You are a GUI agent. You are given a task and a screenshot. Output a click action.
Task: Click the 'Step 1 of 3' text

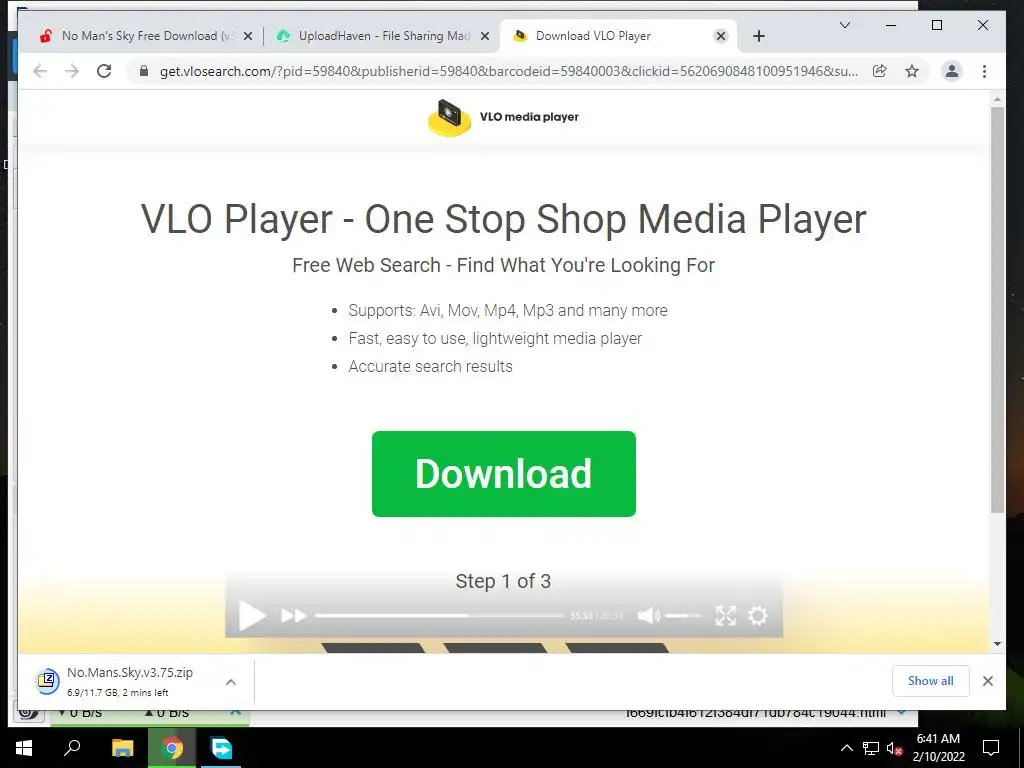(x=504, y=581)
